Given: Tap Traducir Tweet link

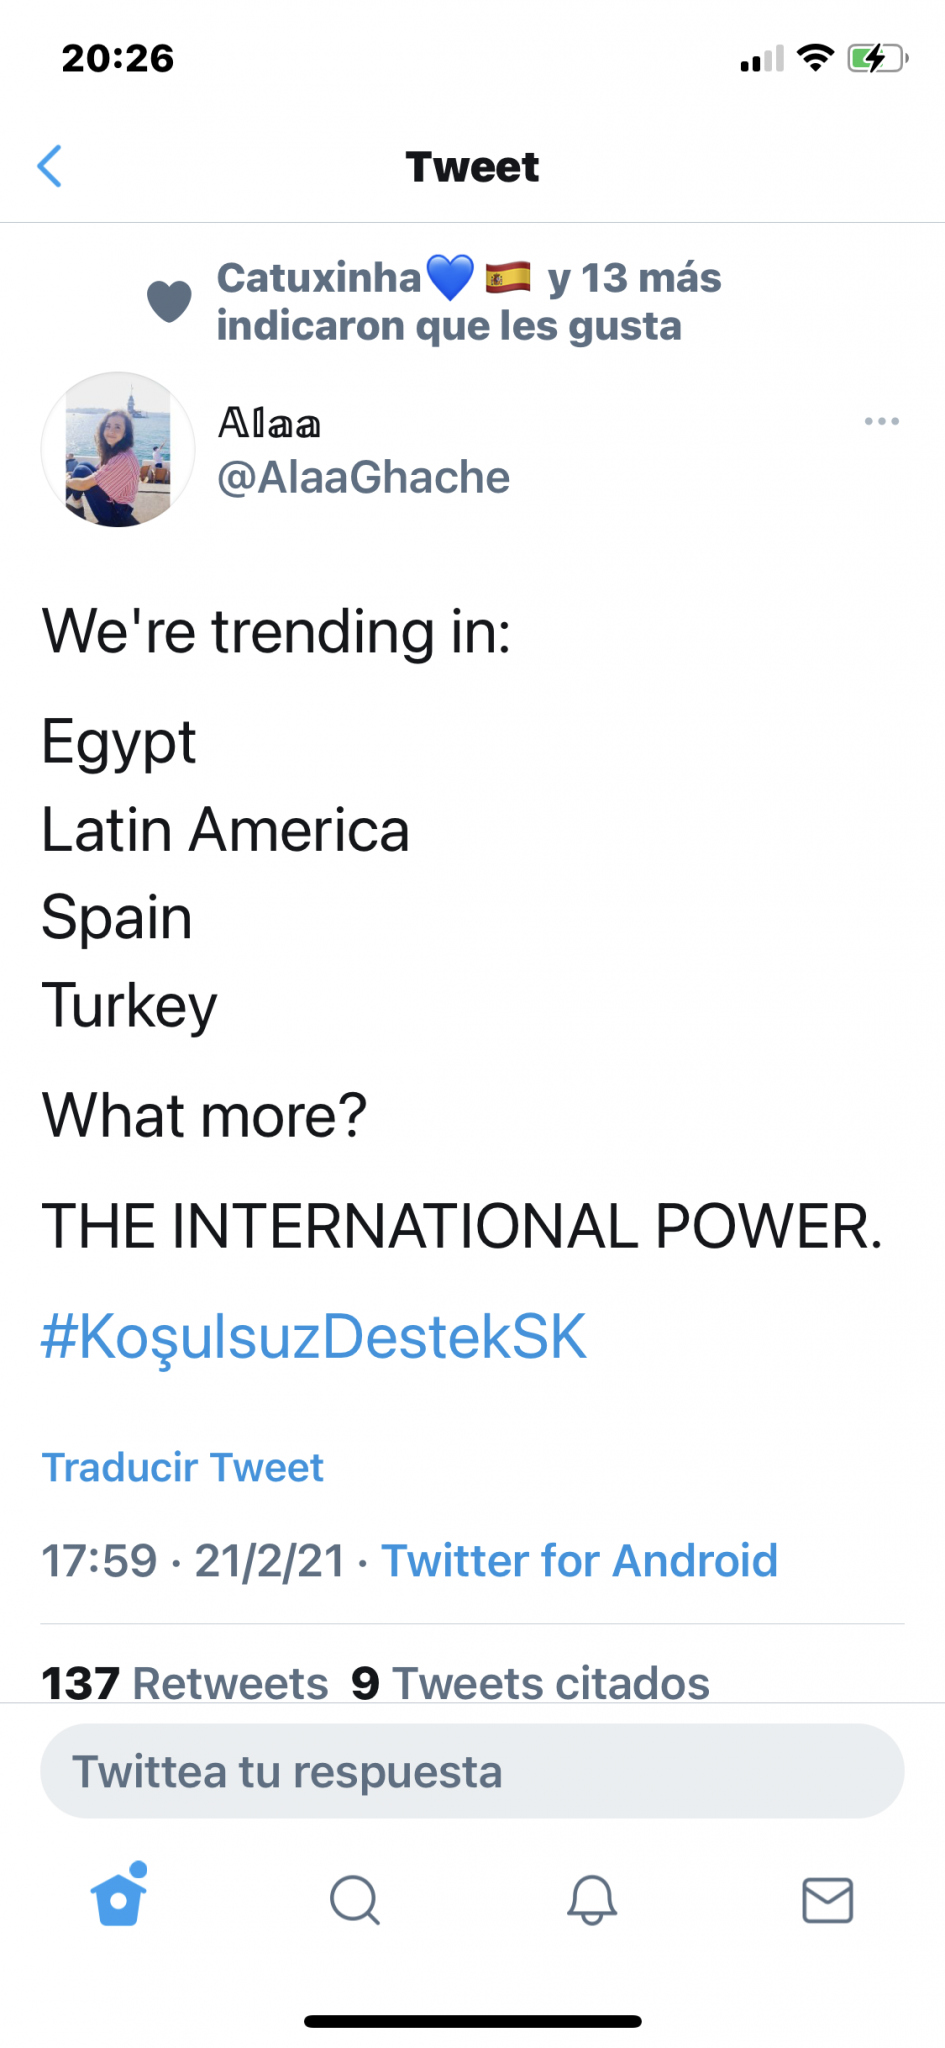Looking at the screenshot, I should coord(182,1467).
